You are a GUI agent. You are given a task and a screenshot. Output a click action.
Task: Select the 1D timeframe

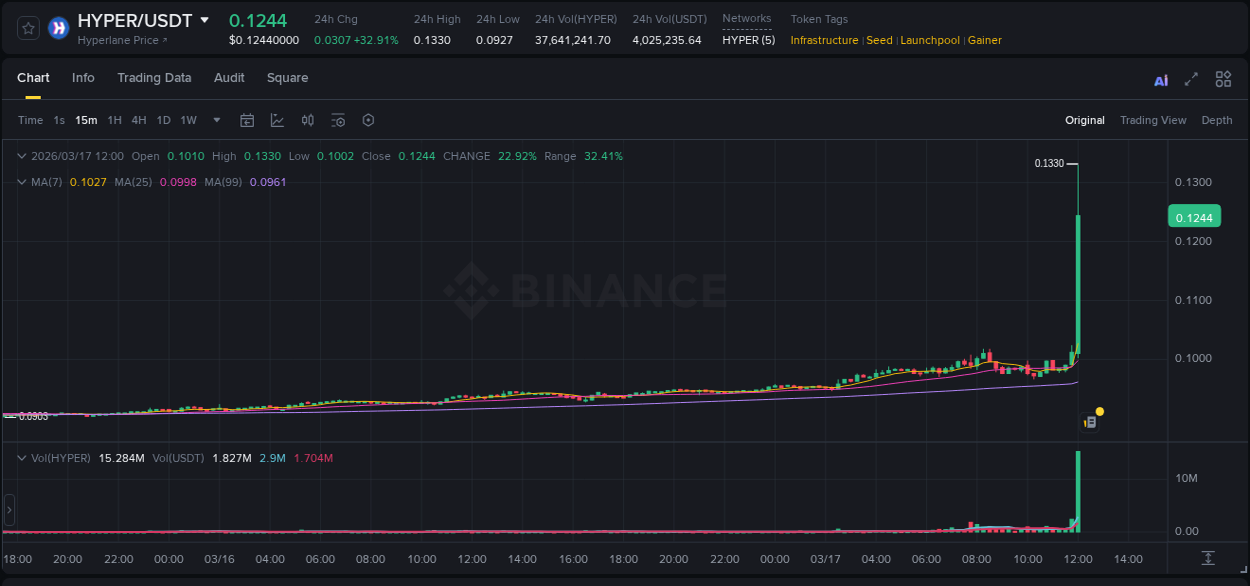point(163,120)
